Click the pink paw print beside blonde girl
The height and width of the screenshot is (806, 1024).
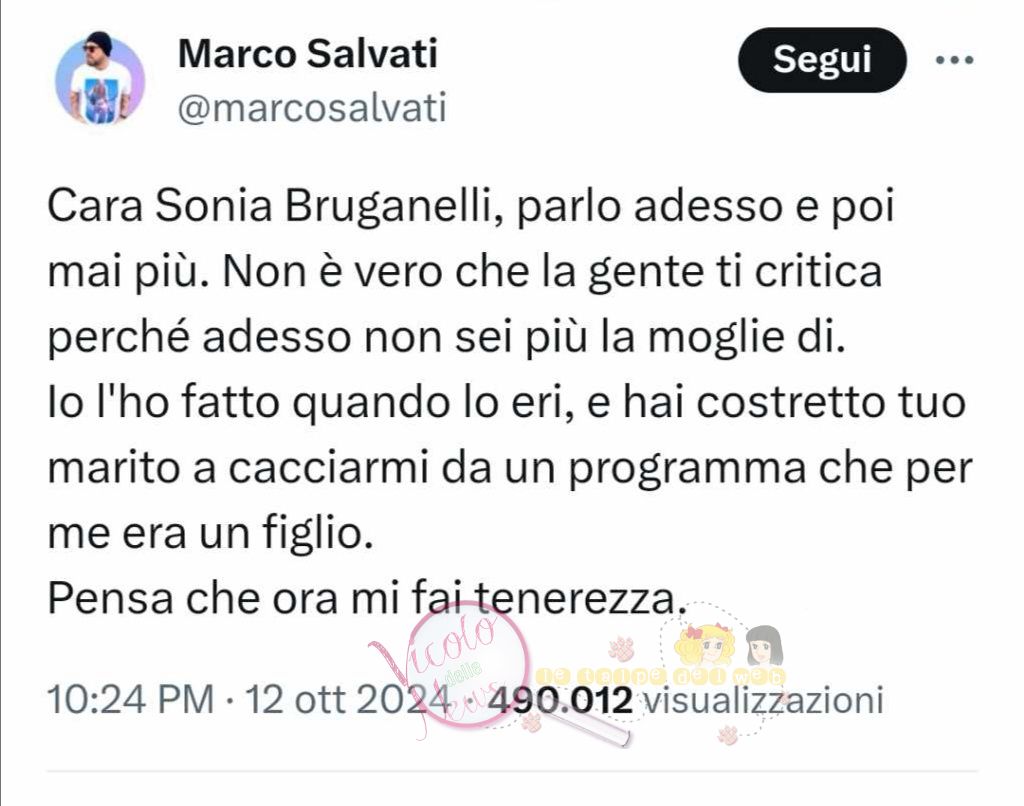(621, 648)
